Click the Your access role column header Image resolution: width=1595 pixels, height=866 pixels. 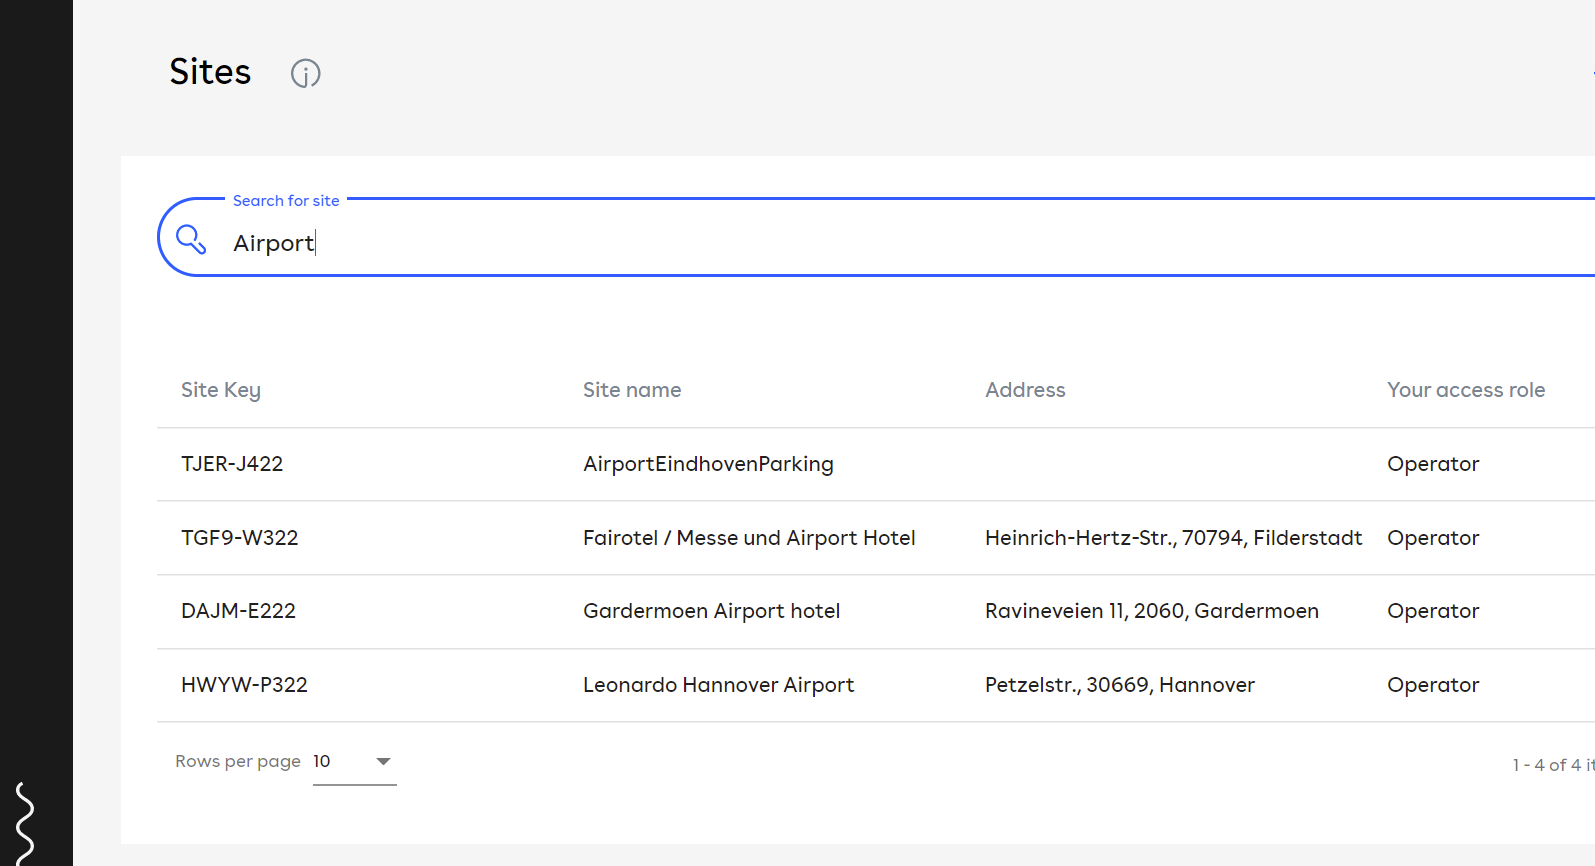coord(1466,390)
